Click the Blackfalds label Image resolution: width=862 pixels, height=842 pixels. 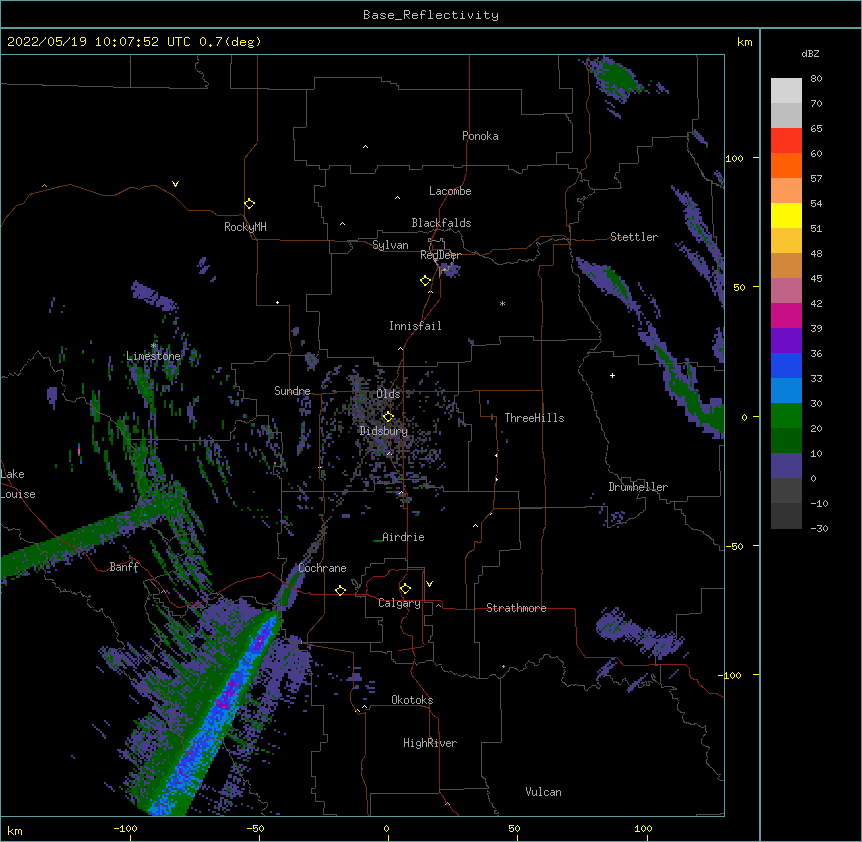(x=441, y=223)
